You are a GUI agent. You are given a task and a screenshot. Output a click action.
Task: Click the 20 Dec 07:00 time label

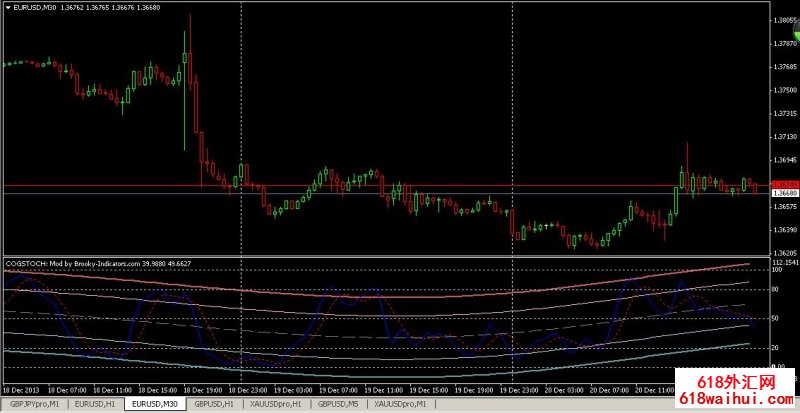[609, 391]
